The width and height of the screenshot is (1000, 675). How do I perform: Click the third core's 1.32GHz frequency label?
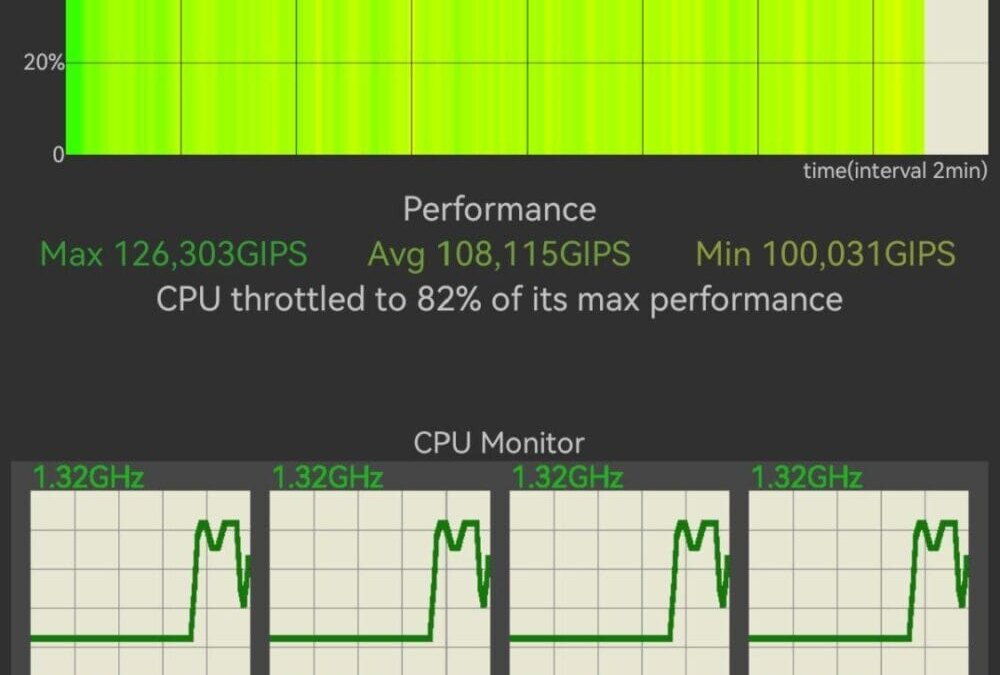tap(567, 477)
